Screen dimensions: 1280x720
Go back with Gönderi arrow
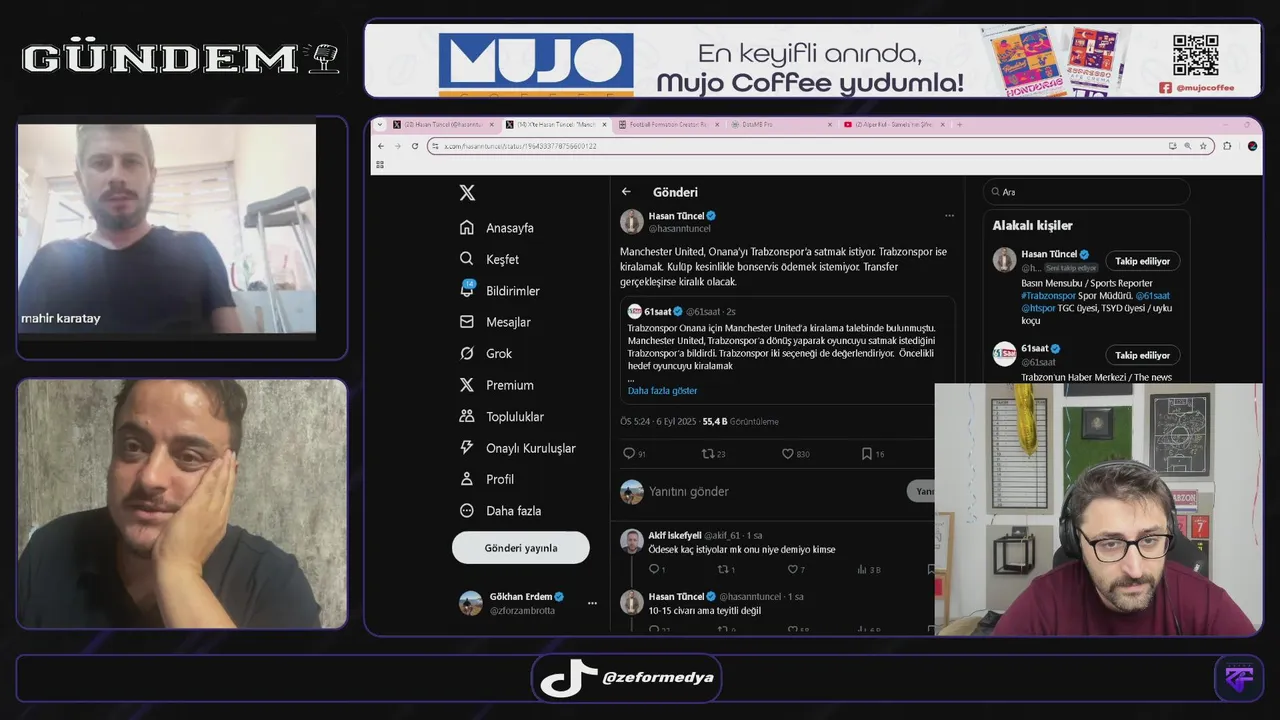click(x=626, y=192)
